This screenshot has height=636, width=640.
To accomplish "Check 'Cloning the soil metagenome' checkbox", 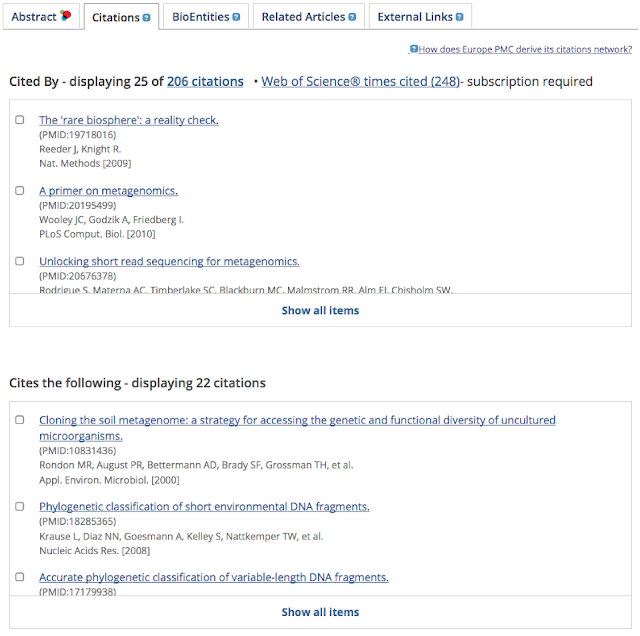I will point(20,420).
